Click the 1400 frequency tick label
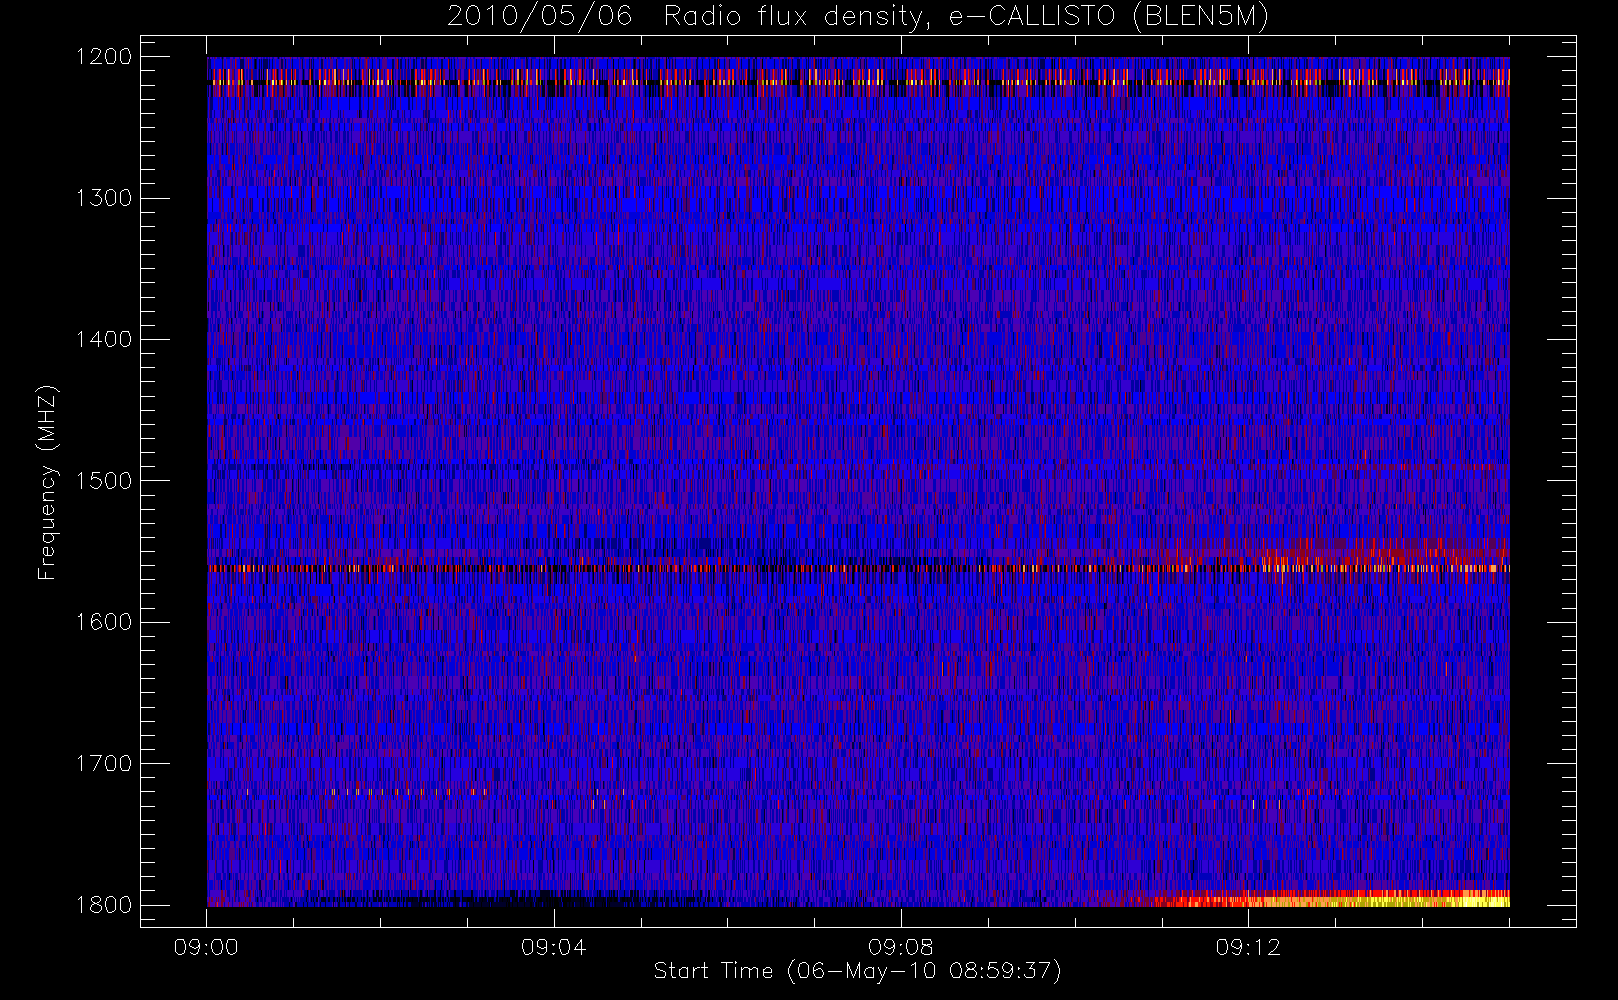Screen dimensions: 1618x1000 click(104, 339)
